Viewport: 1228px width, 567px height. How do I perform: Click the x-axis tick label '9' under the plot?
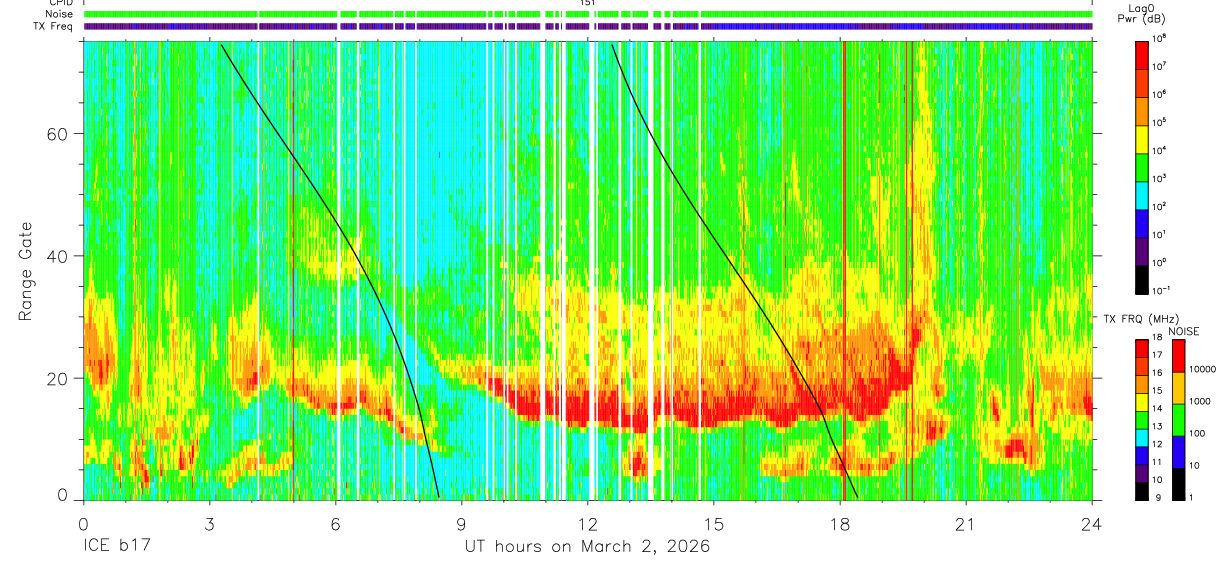click(x=461, y=524)
